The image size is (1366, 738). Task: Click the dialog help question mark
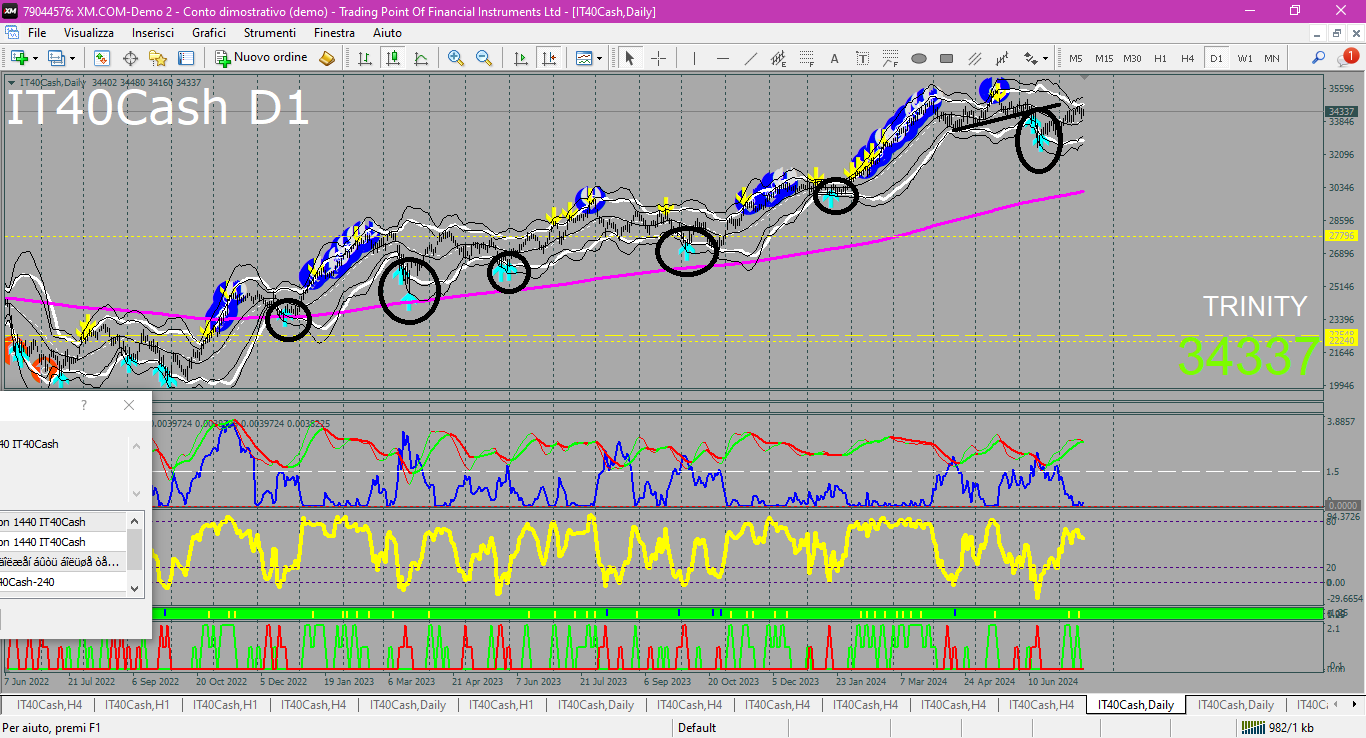(84, 405)
